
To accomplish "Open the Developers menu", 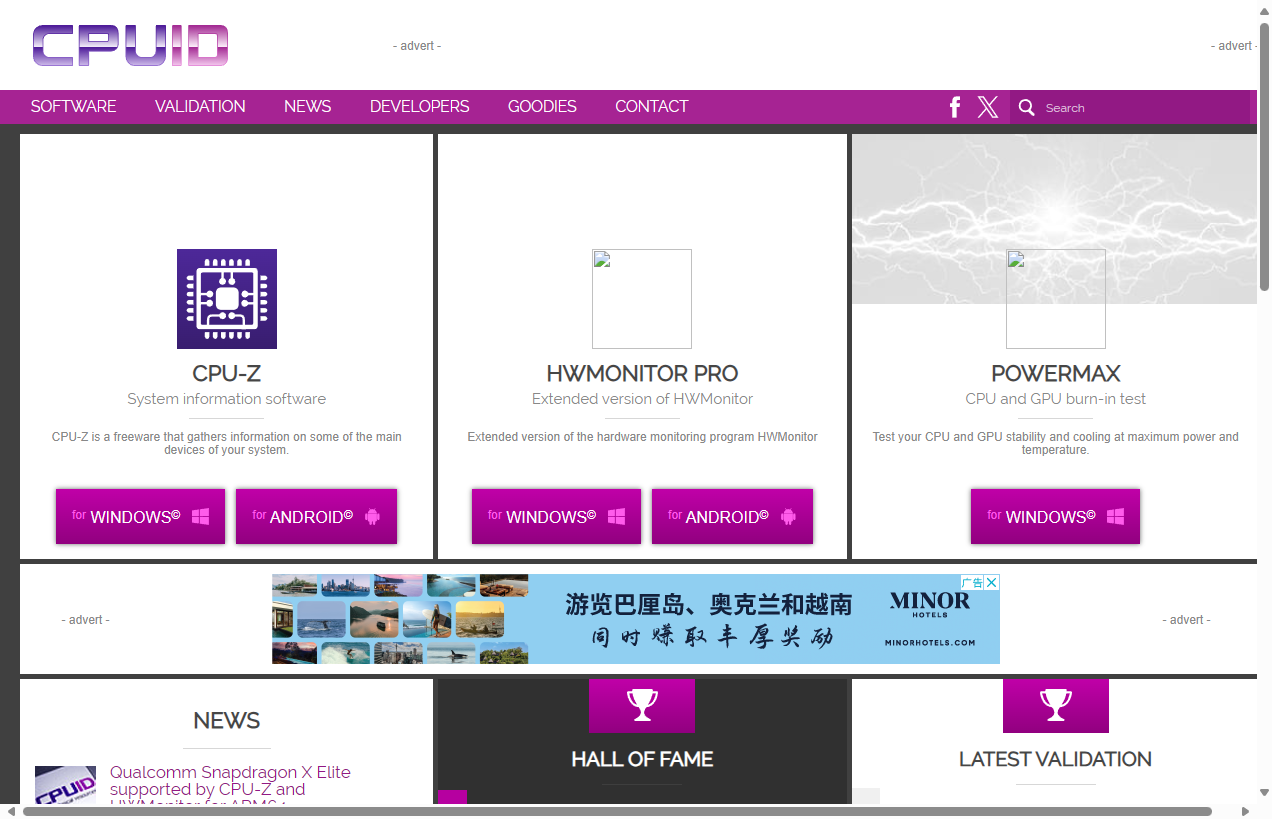I will pyautogui.click(x=419, y=106).
